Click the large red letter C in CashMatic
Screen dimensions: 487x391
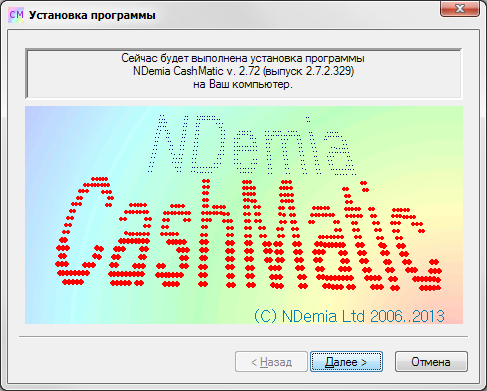tap(84, 231)
